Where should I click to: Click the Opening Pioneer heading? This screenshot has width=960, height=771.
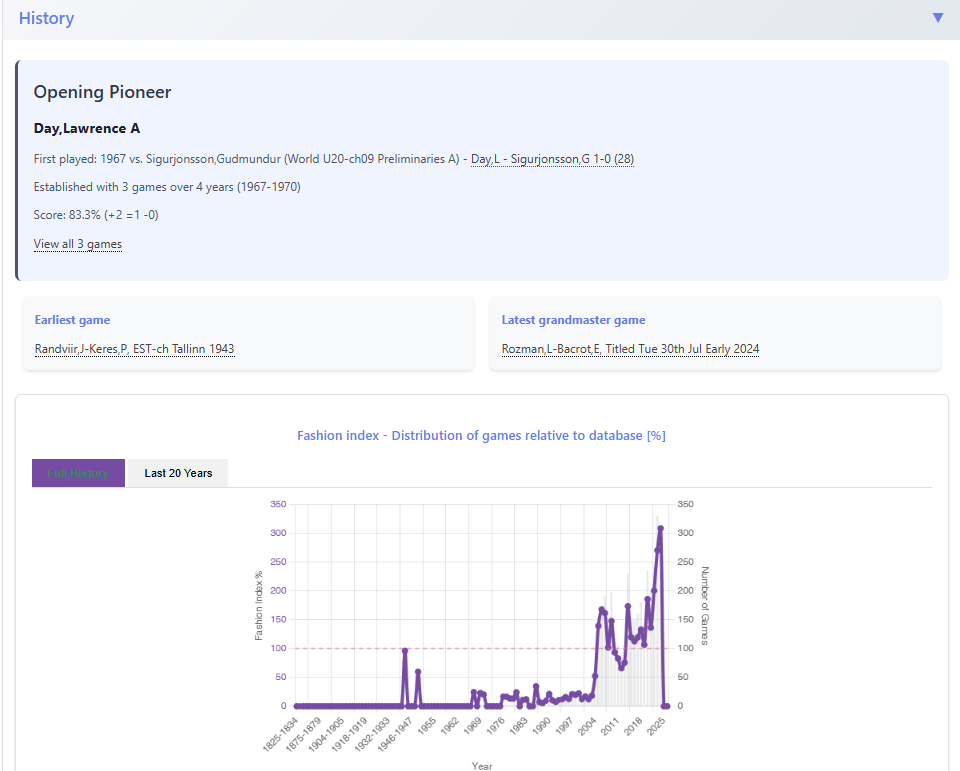pyautogui.click(x=102, y=92)
